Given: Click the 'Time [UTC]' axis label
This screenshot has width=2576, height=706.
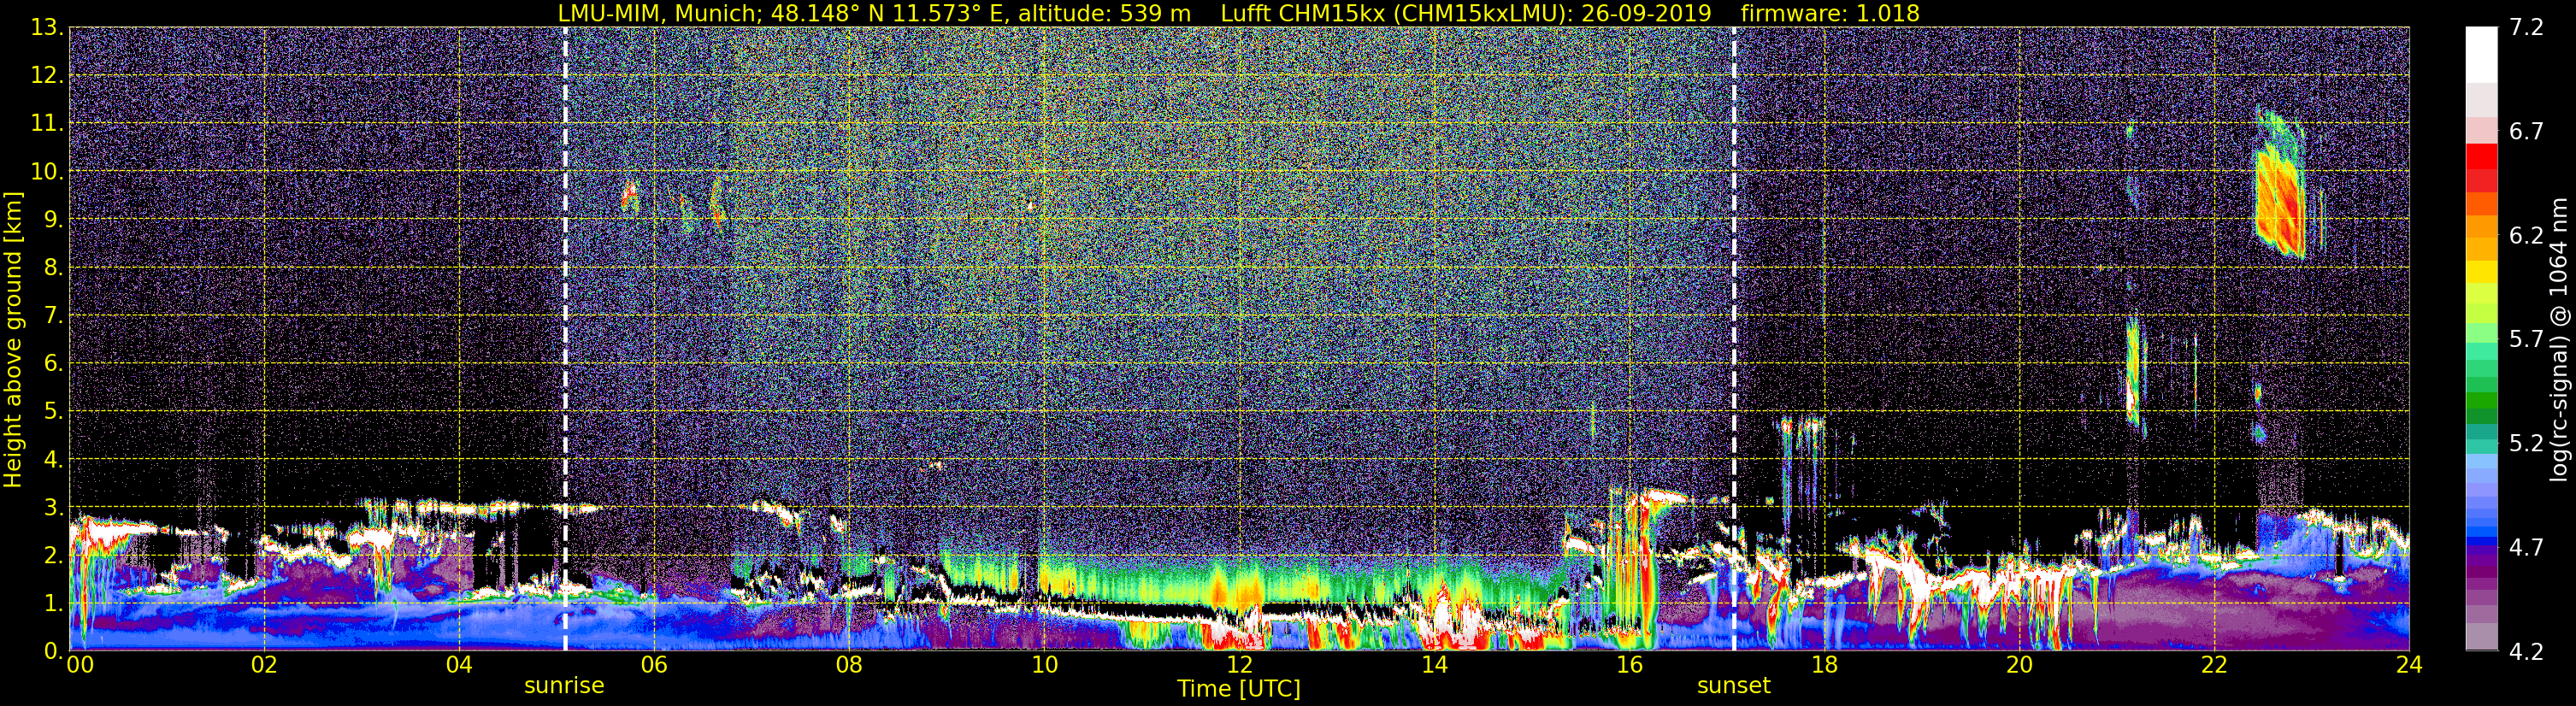Looking at the screenshot, I should [1238, 689].
